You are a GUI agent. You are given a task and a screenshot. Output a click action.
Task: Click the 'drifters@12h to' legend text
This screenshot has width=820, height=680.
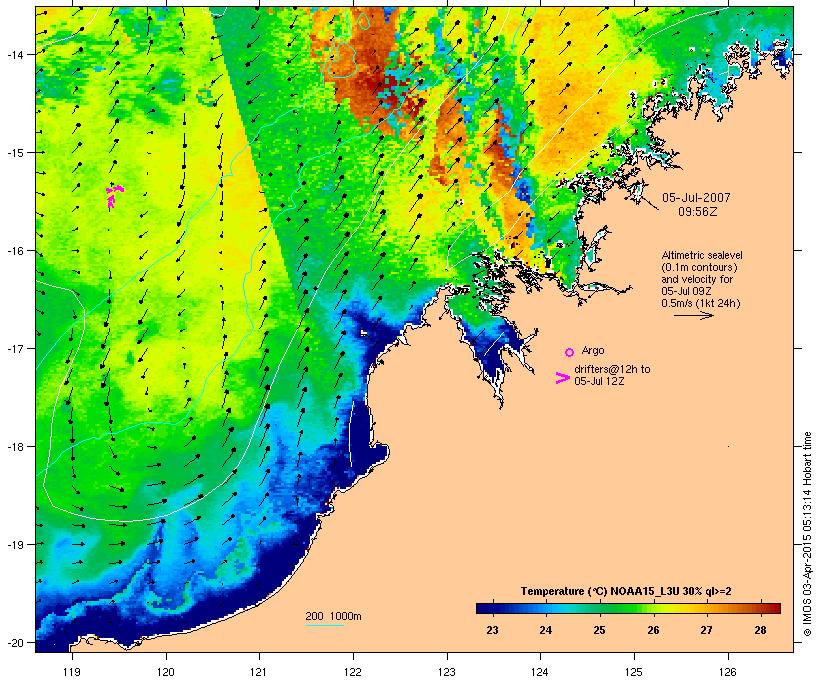pos(612,369)
